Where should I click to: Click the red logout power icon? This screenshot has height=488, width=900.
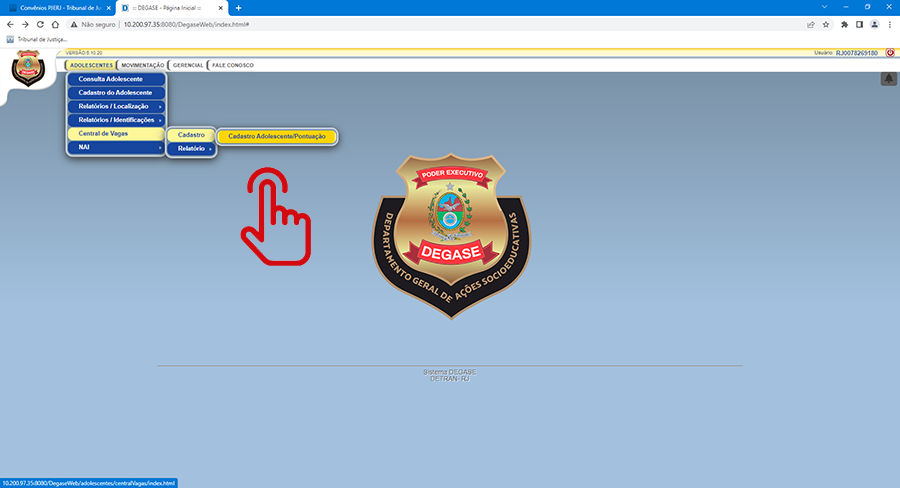[x=890, y=53]
